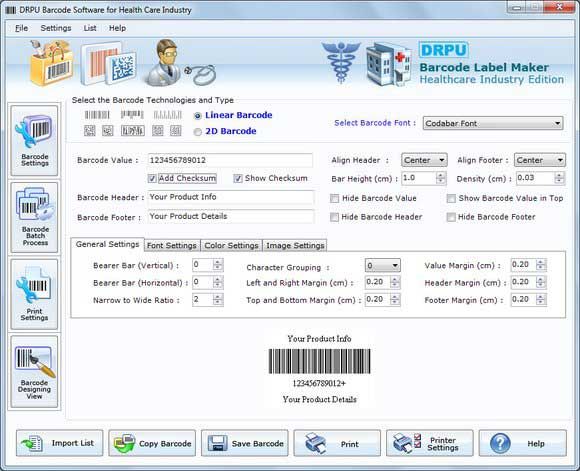The height and width of the screenshot is (471, 580).
Task: Tick Show Barcode Value in Top
Action: point(451,199)
